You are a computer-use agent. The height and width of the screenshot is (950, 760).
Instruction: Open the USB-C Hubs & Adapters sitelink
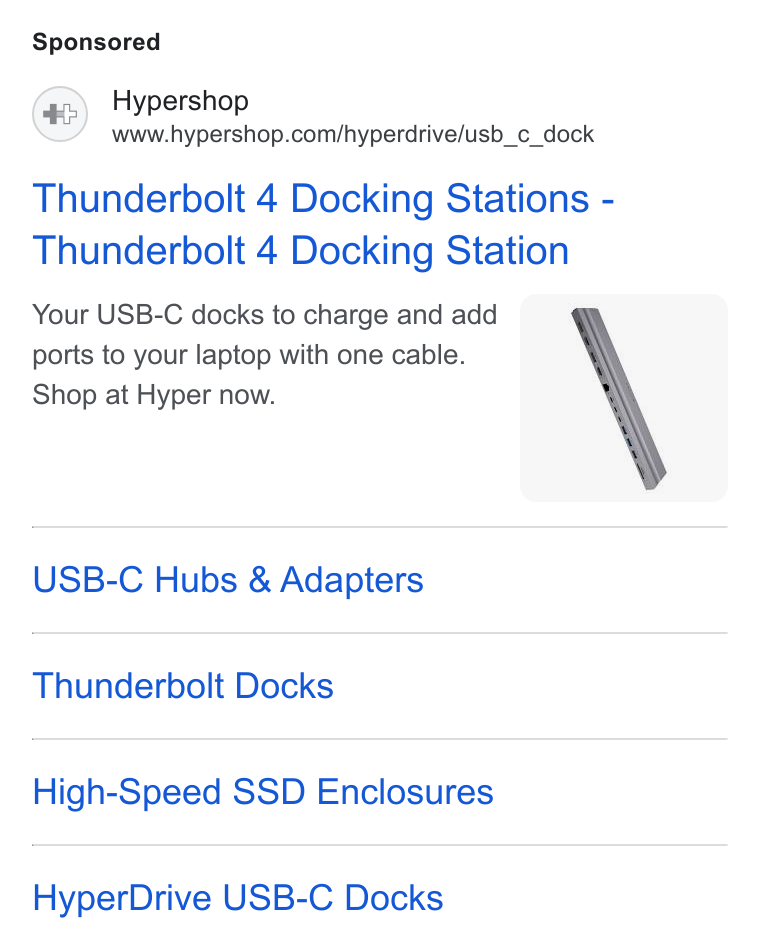[228, 580]
